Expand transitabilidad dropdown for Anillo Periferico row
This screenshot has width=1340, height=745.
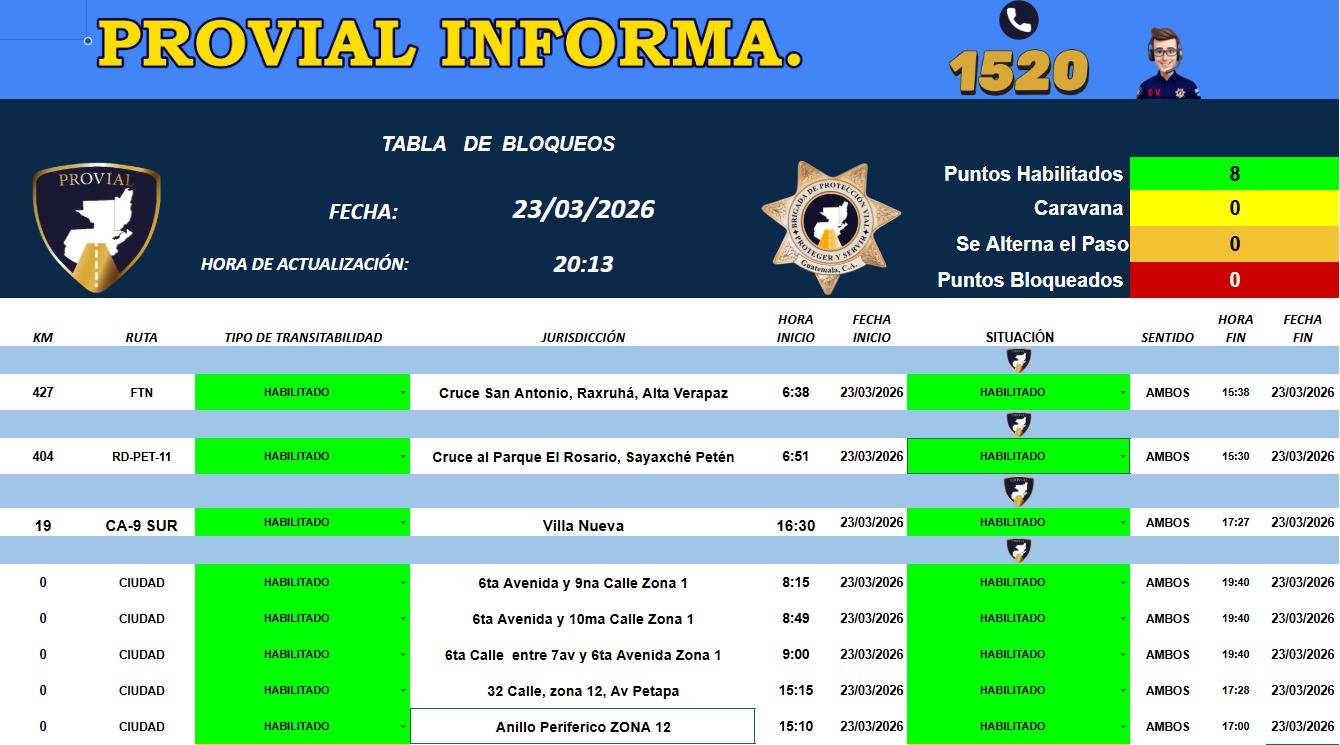click(x=403, y=727)
